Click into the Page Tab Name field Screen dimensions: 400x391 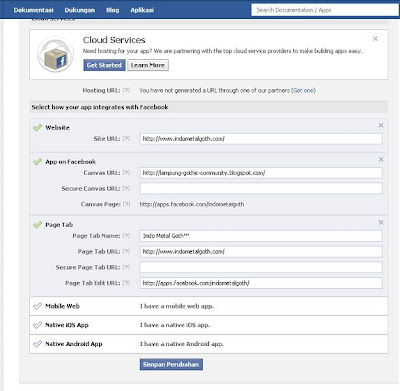(261, 236)
